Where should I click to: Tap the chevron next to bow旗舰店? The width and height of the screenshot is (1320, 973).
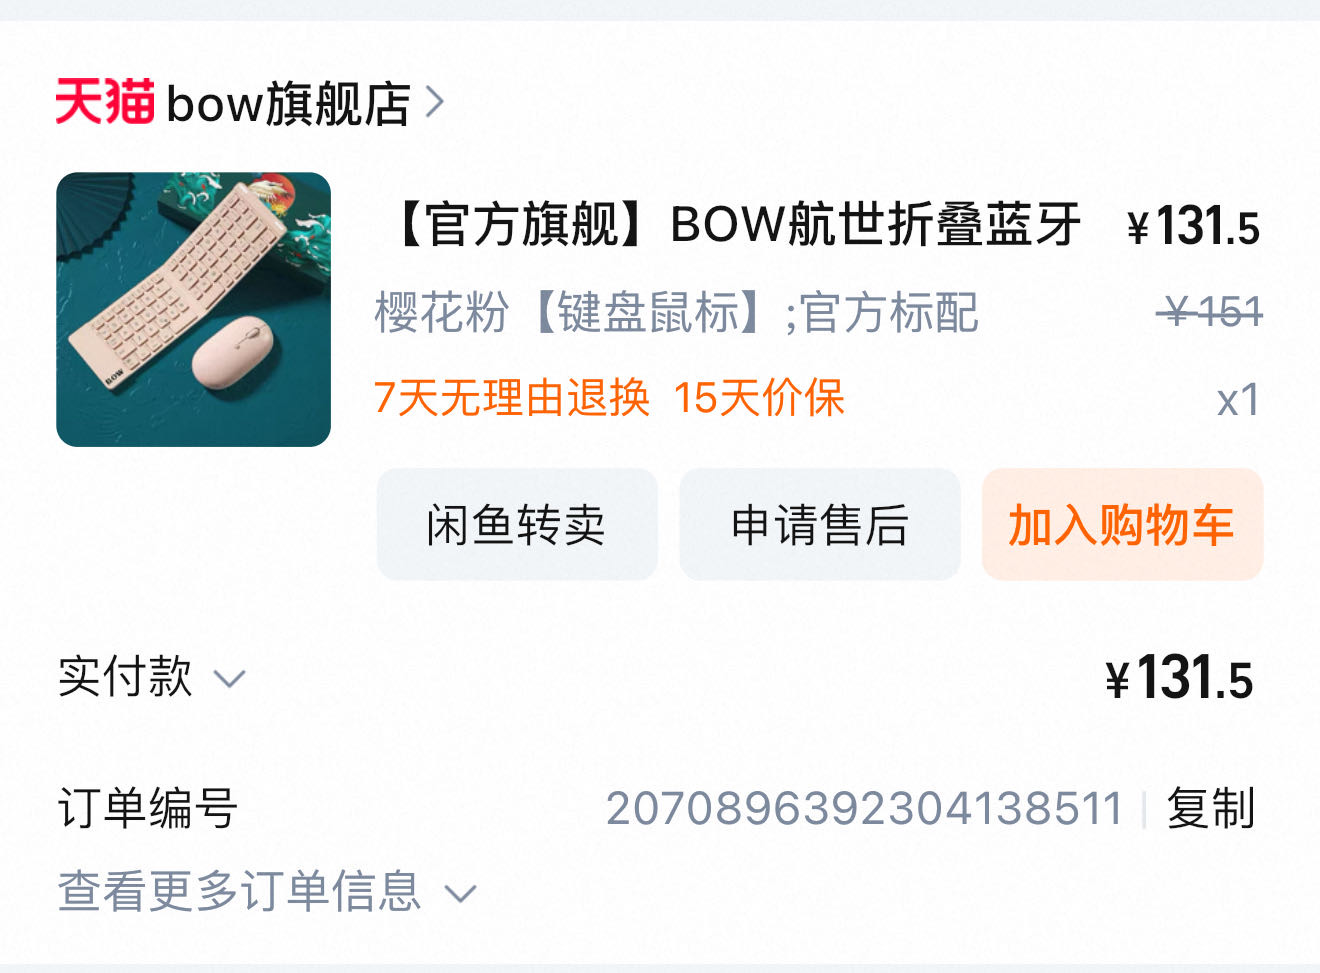click(x=434, y=102)
